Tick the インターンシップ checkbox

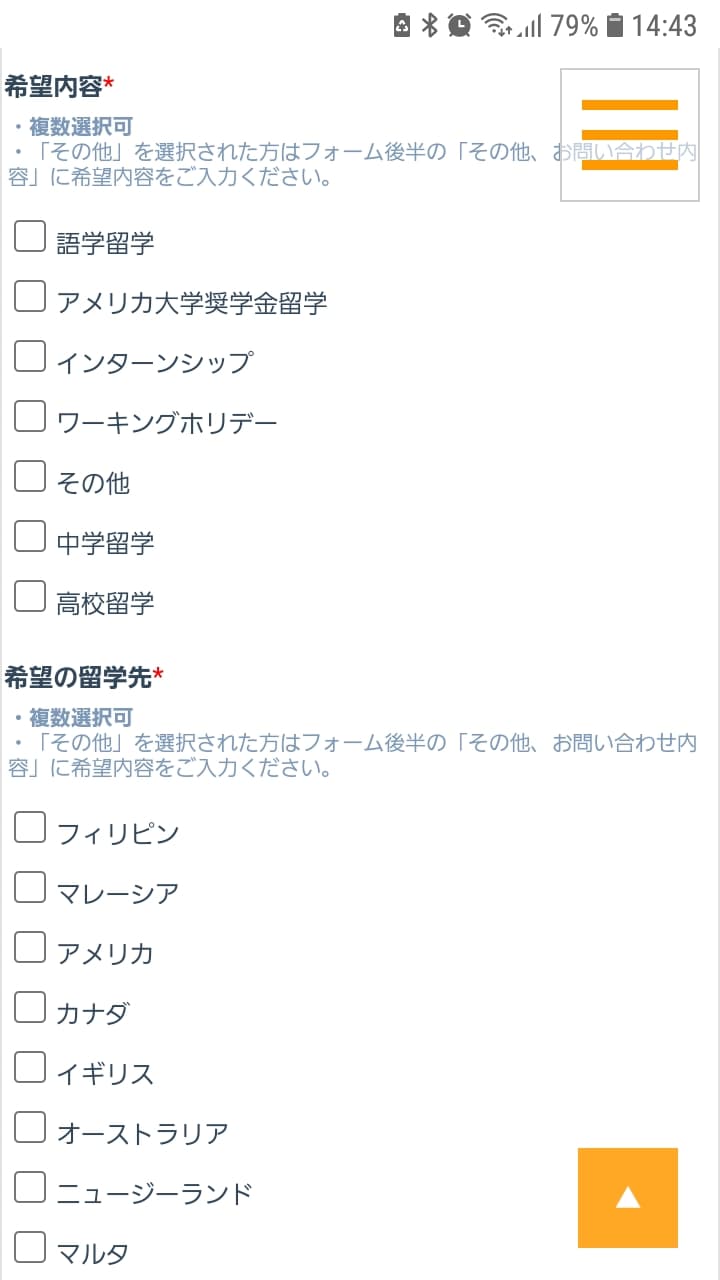pyautogui.click(x=30, y=357)
